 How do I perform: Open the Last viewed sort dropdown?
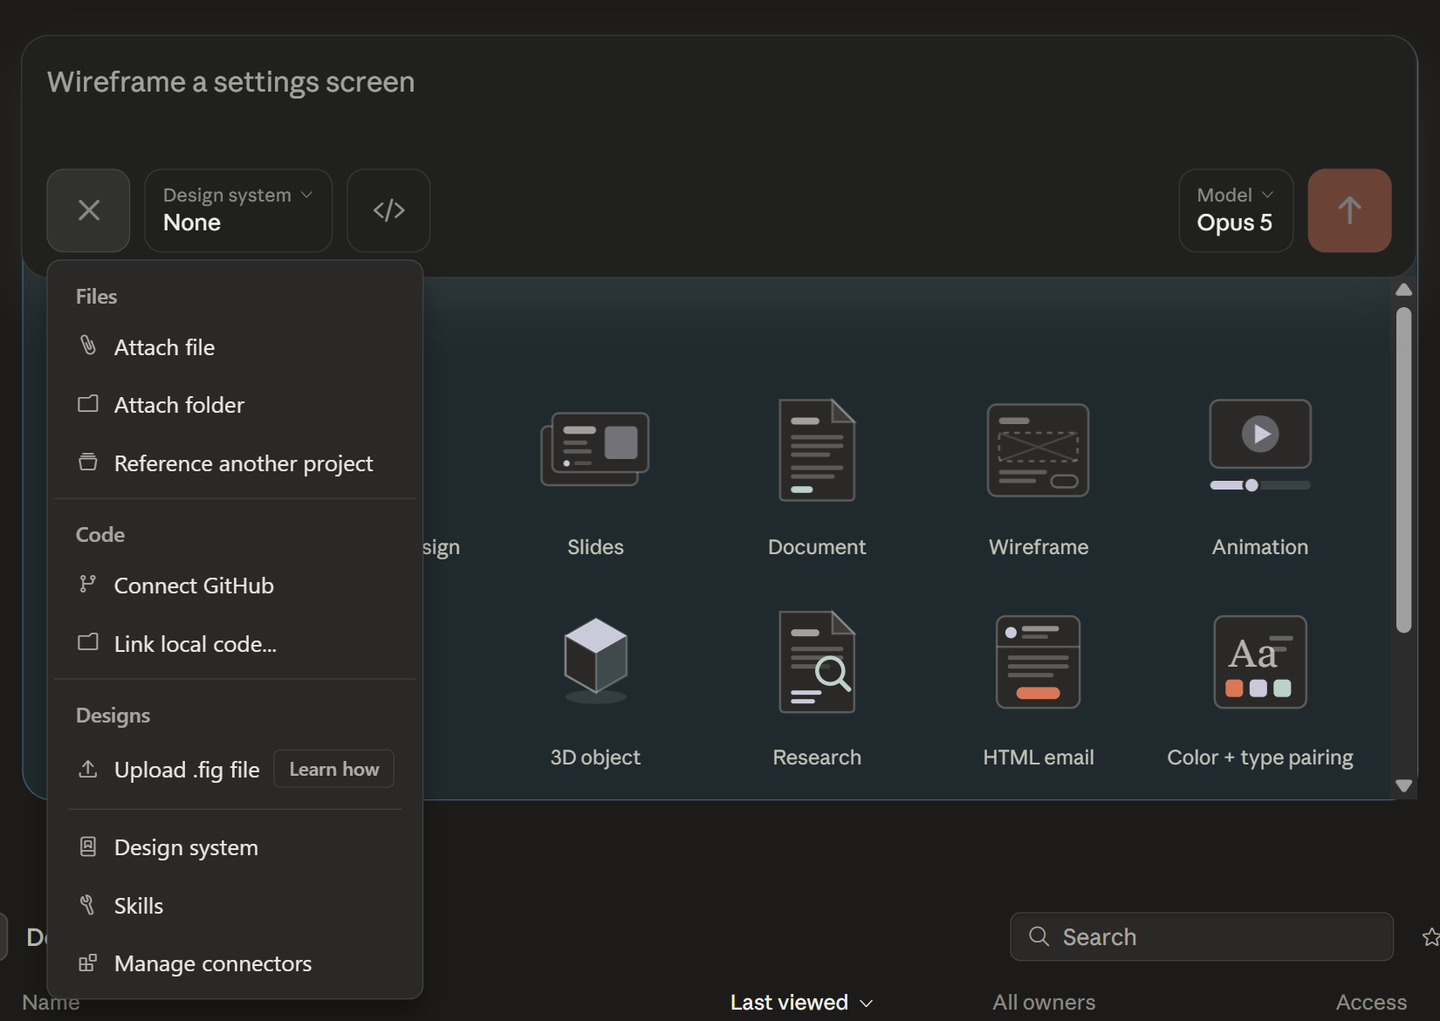[x=801, y=1002]
